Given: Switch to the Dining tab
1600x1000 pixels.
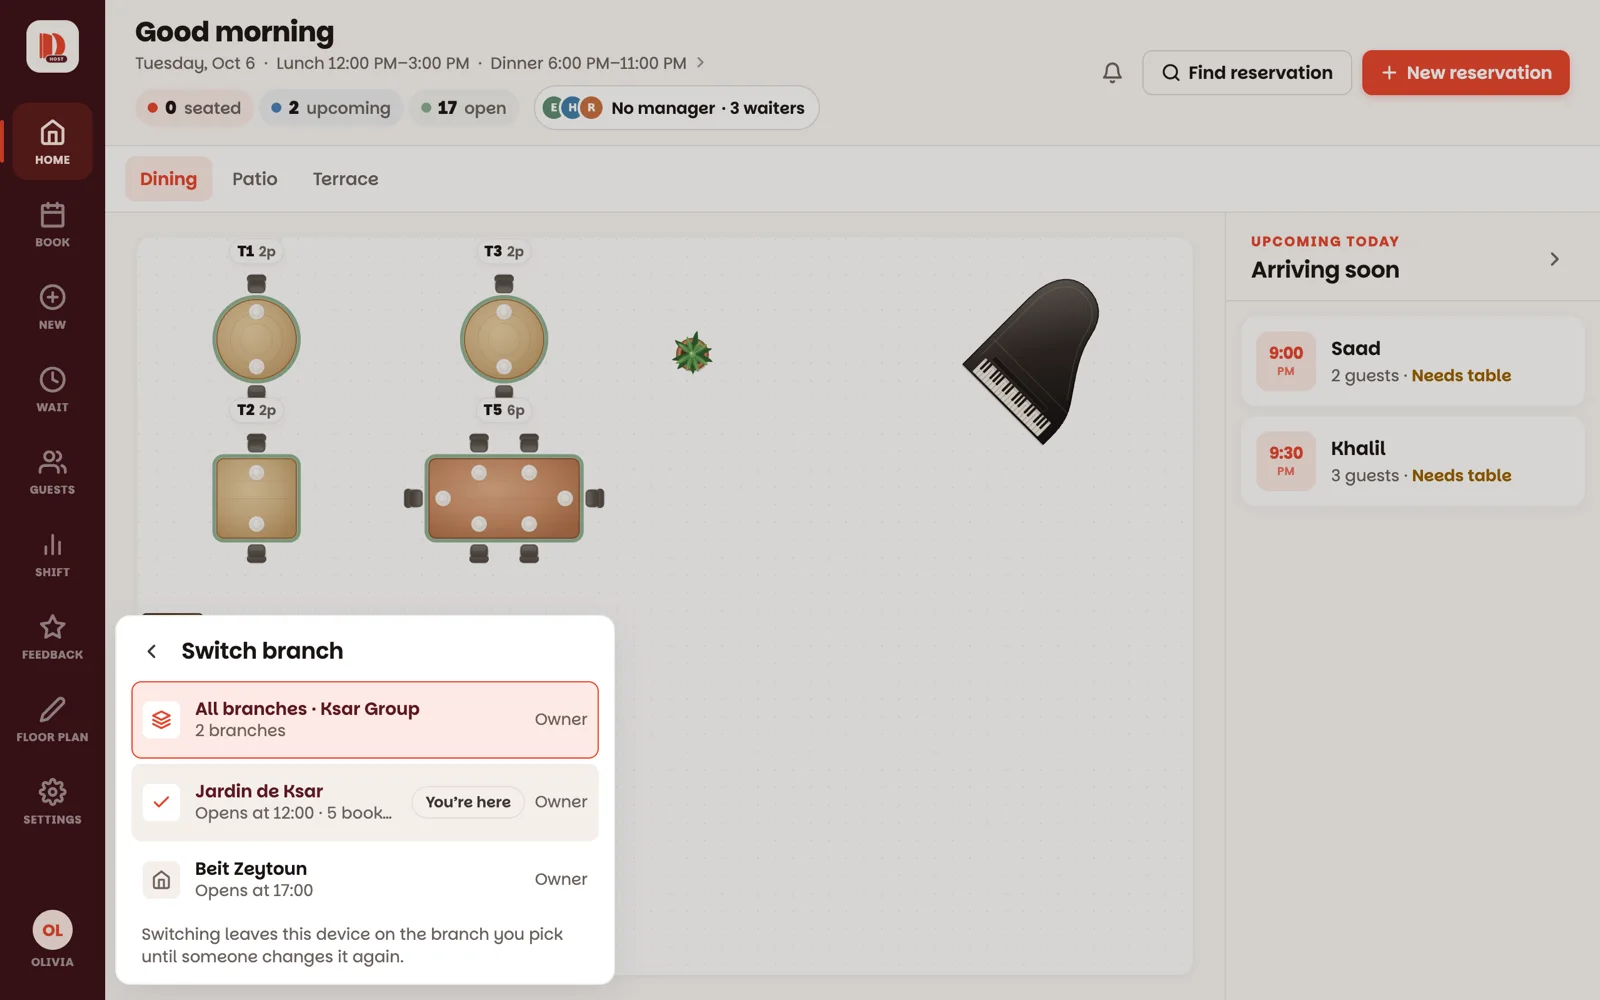Looking at the screenshot, I should [x=168, y=179].
